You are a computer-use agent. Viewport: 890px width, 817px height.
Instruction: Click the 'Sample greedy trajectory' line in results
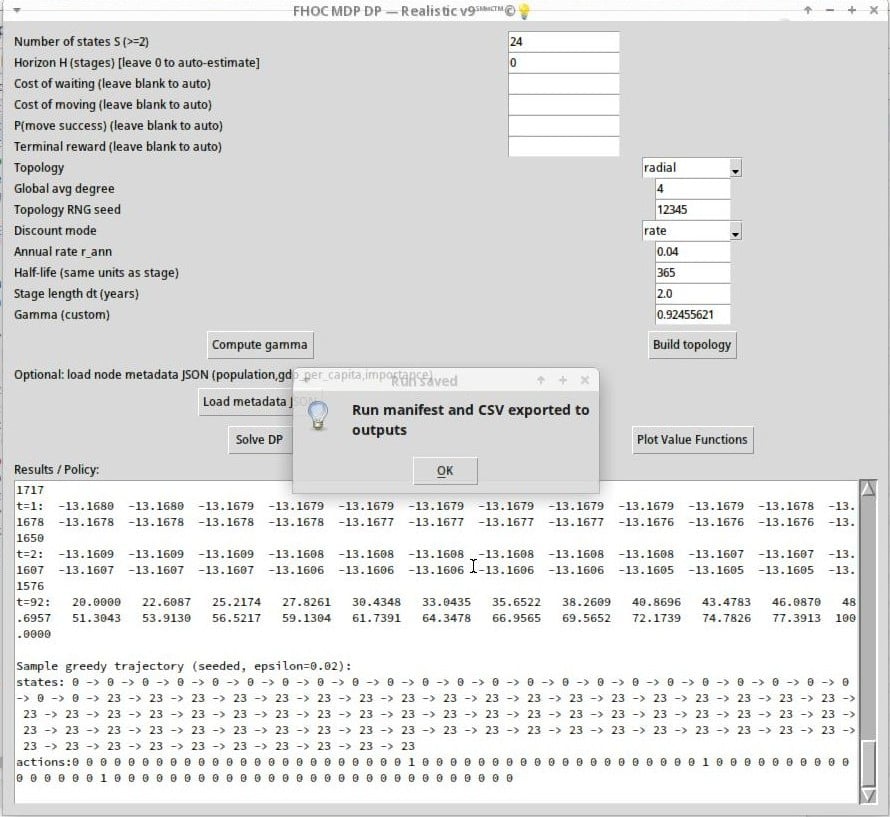click(x=184, y=666)
